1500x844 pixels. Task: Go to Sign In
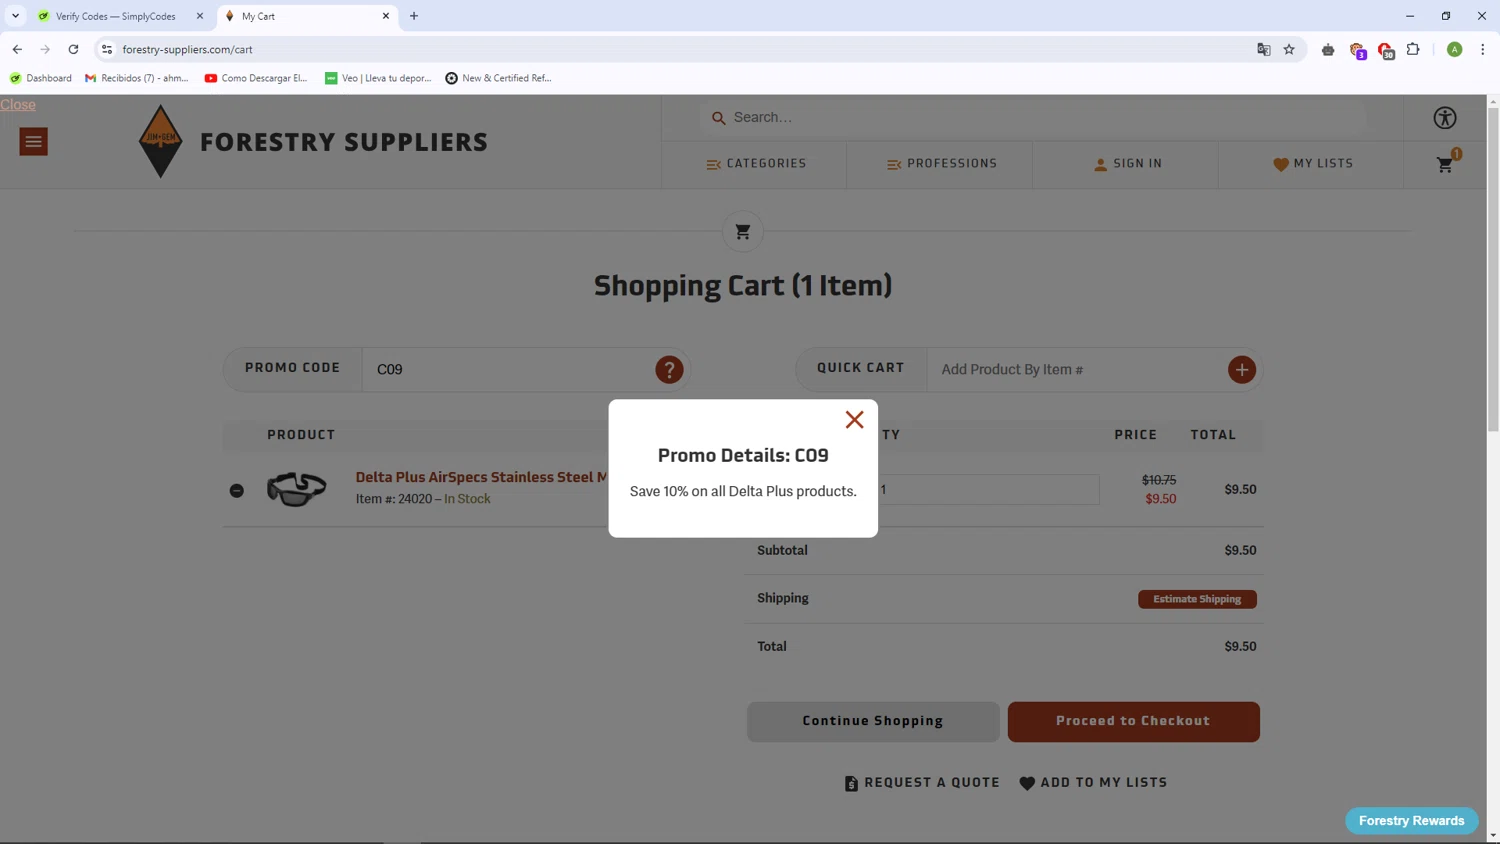click(1128, 164)
